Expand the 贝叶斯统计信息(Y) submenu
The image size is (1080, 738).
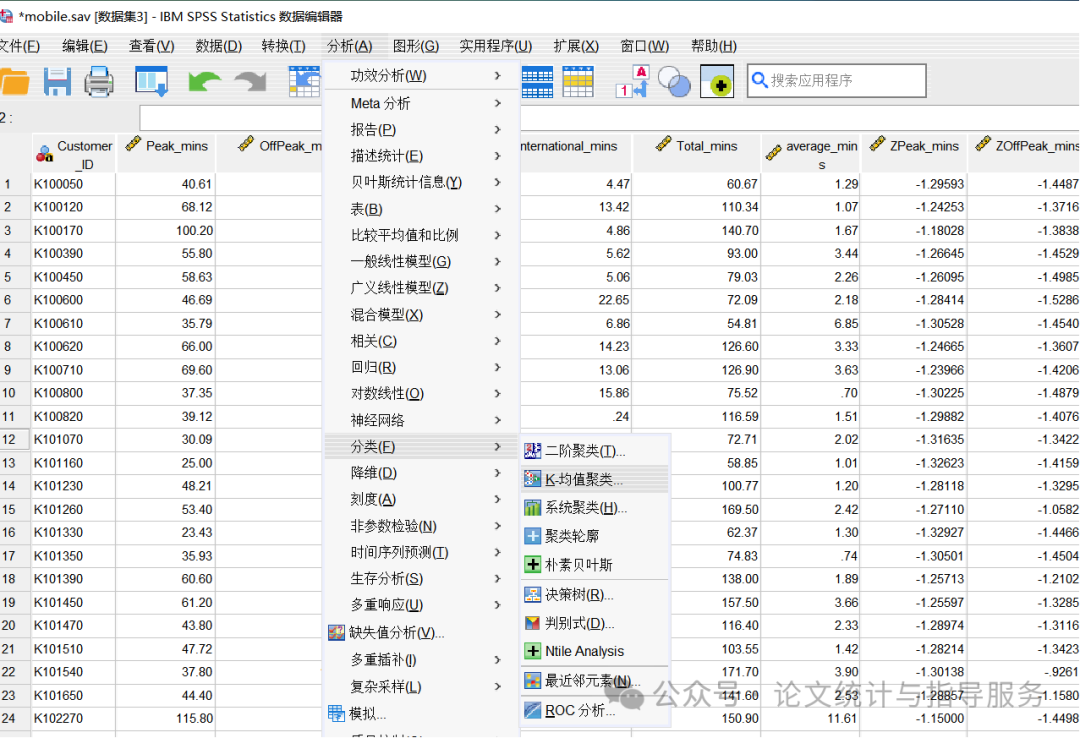pos(420,182)
